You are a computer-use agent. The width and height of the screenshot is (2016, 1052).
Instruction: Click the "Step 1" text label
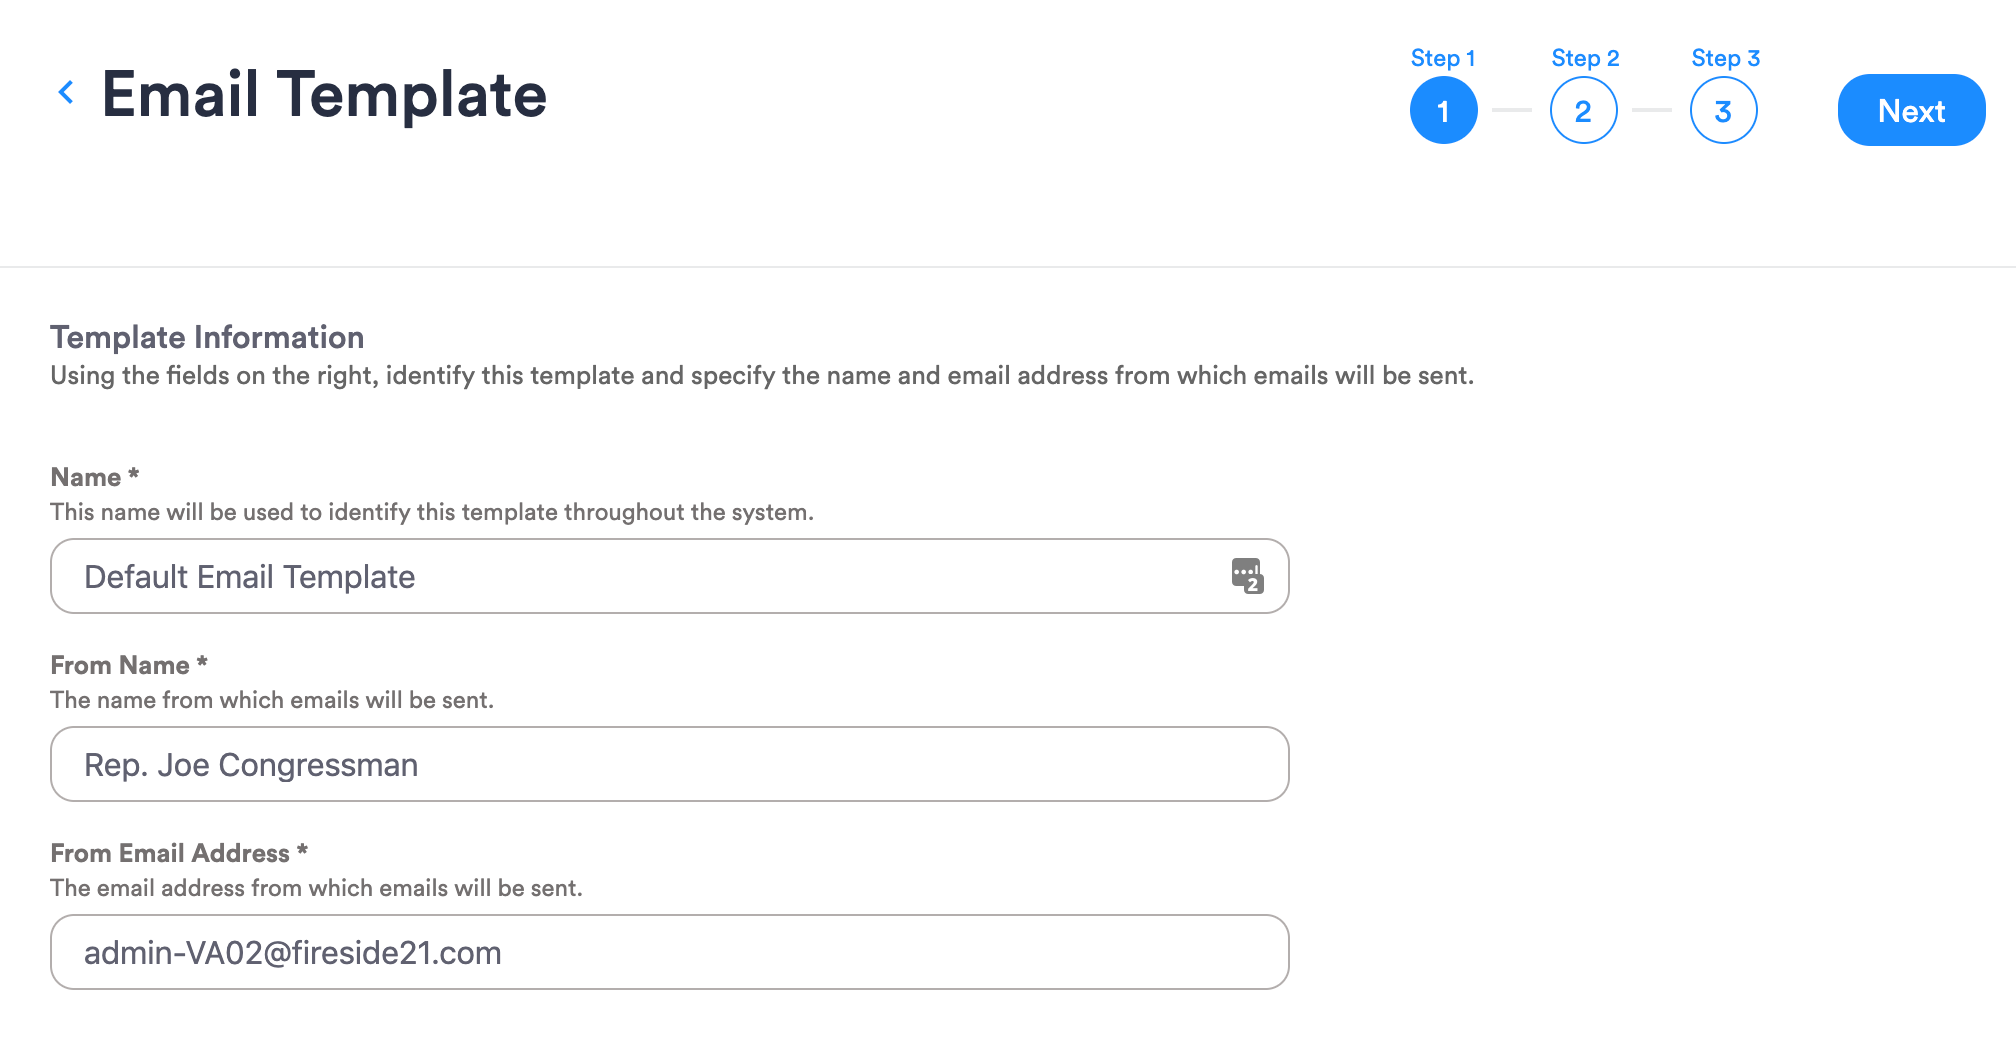pos(1443,58)
